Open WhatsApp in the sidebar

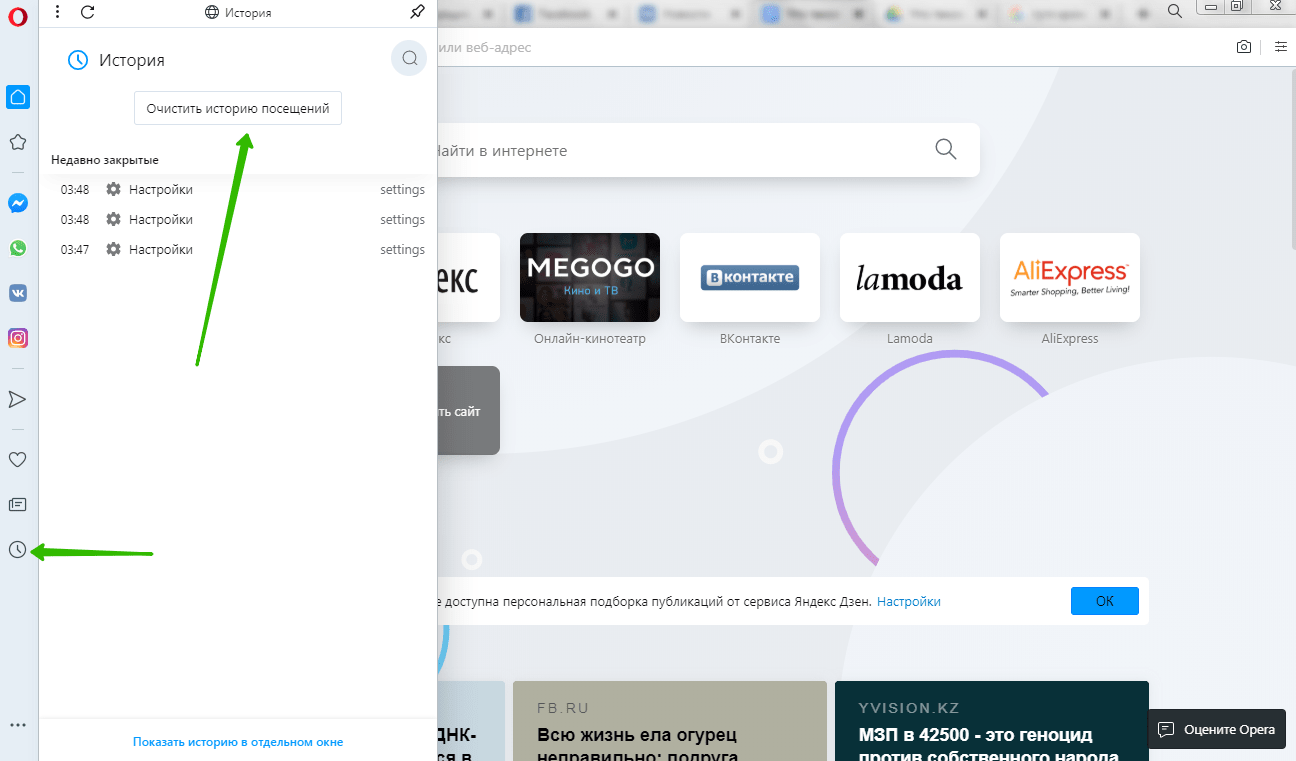[x=18, y=248]
